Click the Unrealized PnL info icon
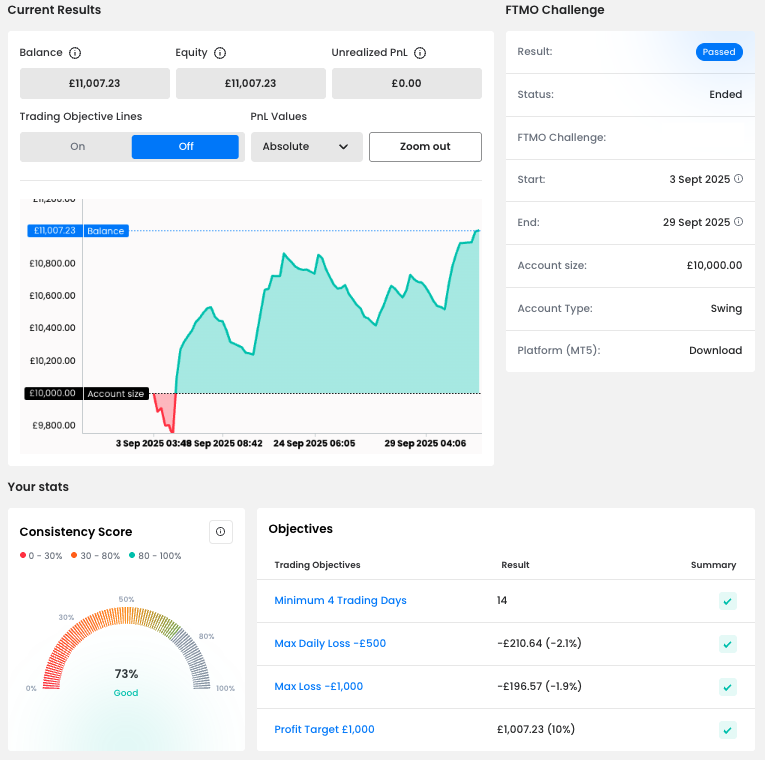Screen dimensions: 765x760 [420, 53]
